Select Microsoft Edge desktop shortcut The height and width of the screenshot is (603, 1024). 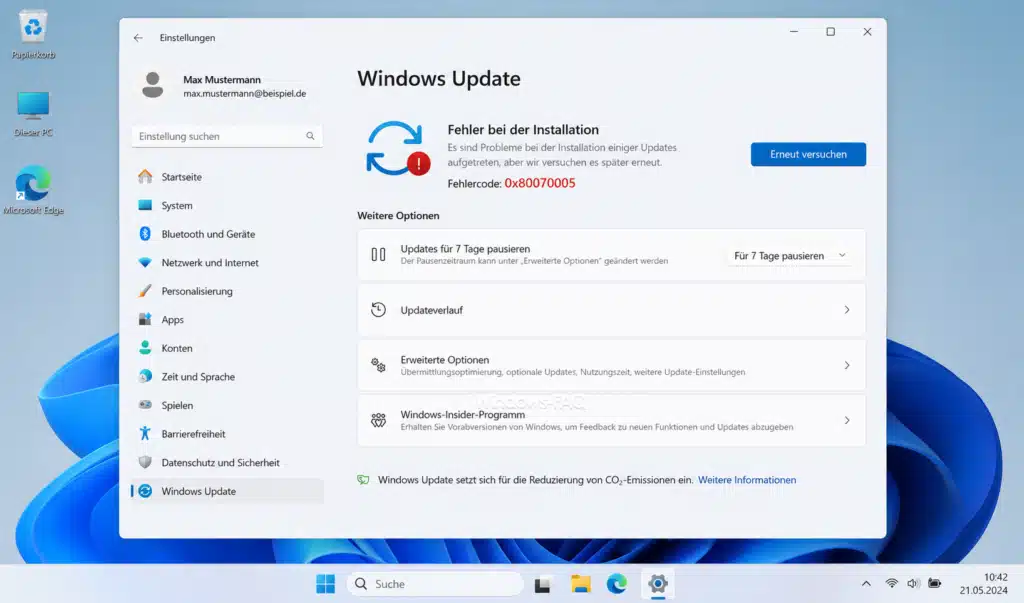[33, 190]
